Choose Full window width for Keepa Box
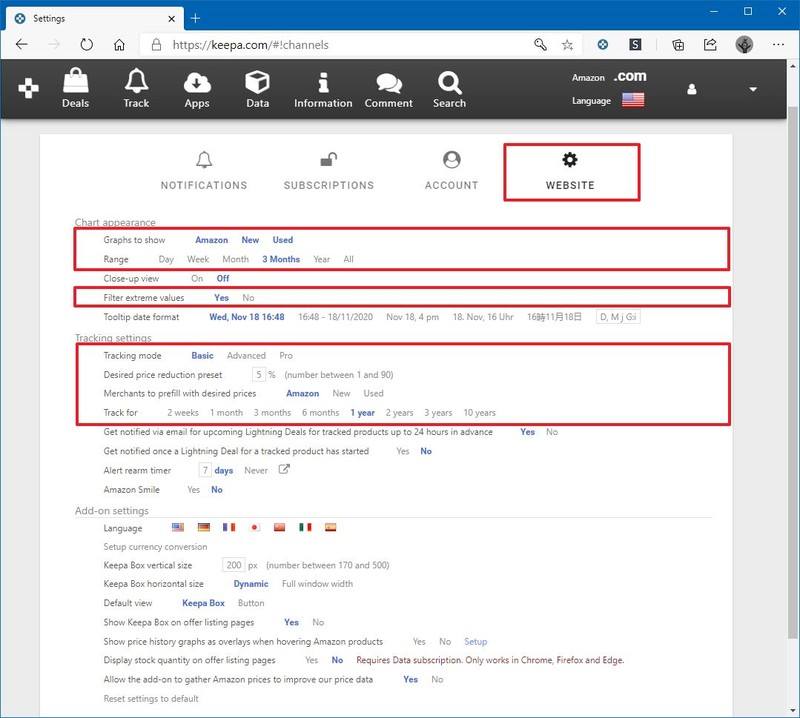 click(317, 583)
